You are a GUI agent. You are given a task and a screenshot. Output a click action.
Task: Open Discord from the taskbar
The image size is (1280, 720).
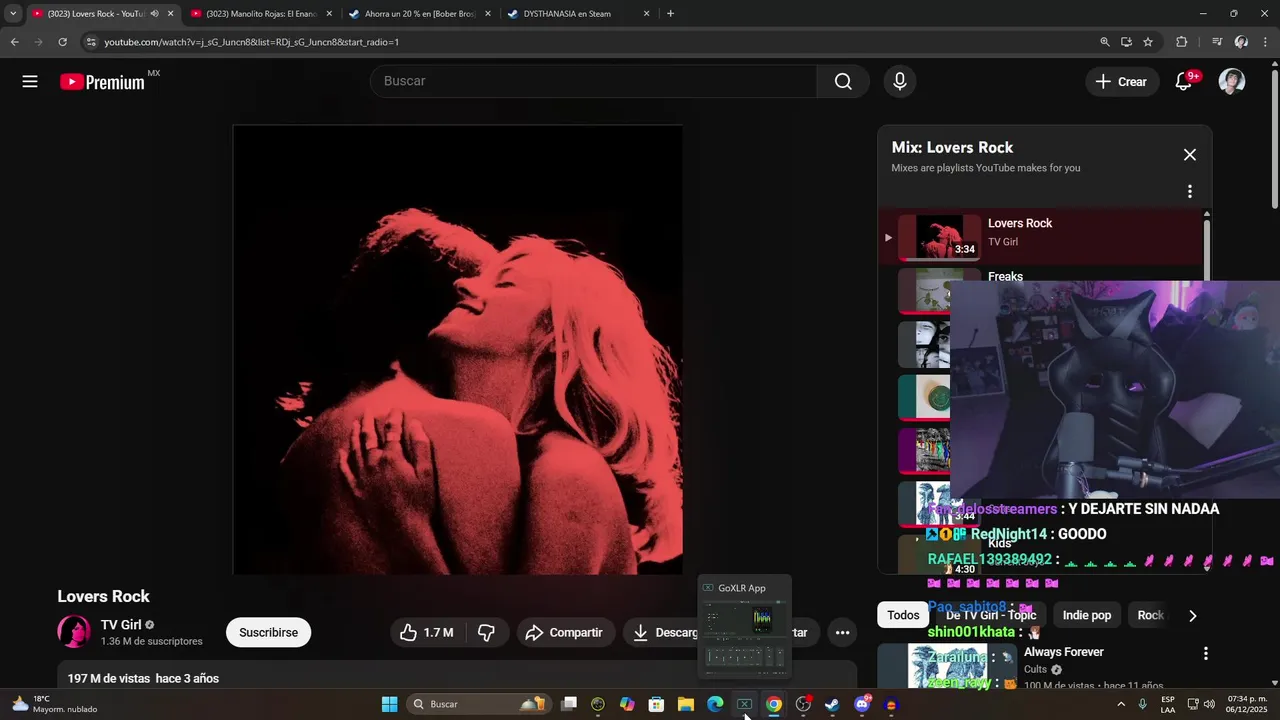pyautogui.click(x=862, y=704)
